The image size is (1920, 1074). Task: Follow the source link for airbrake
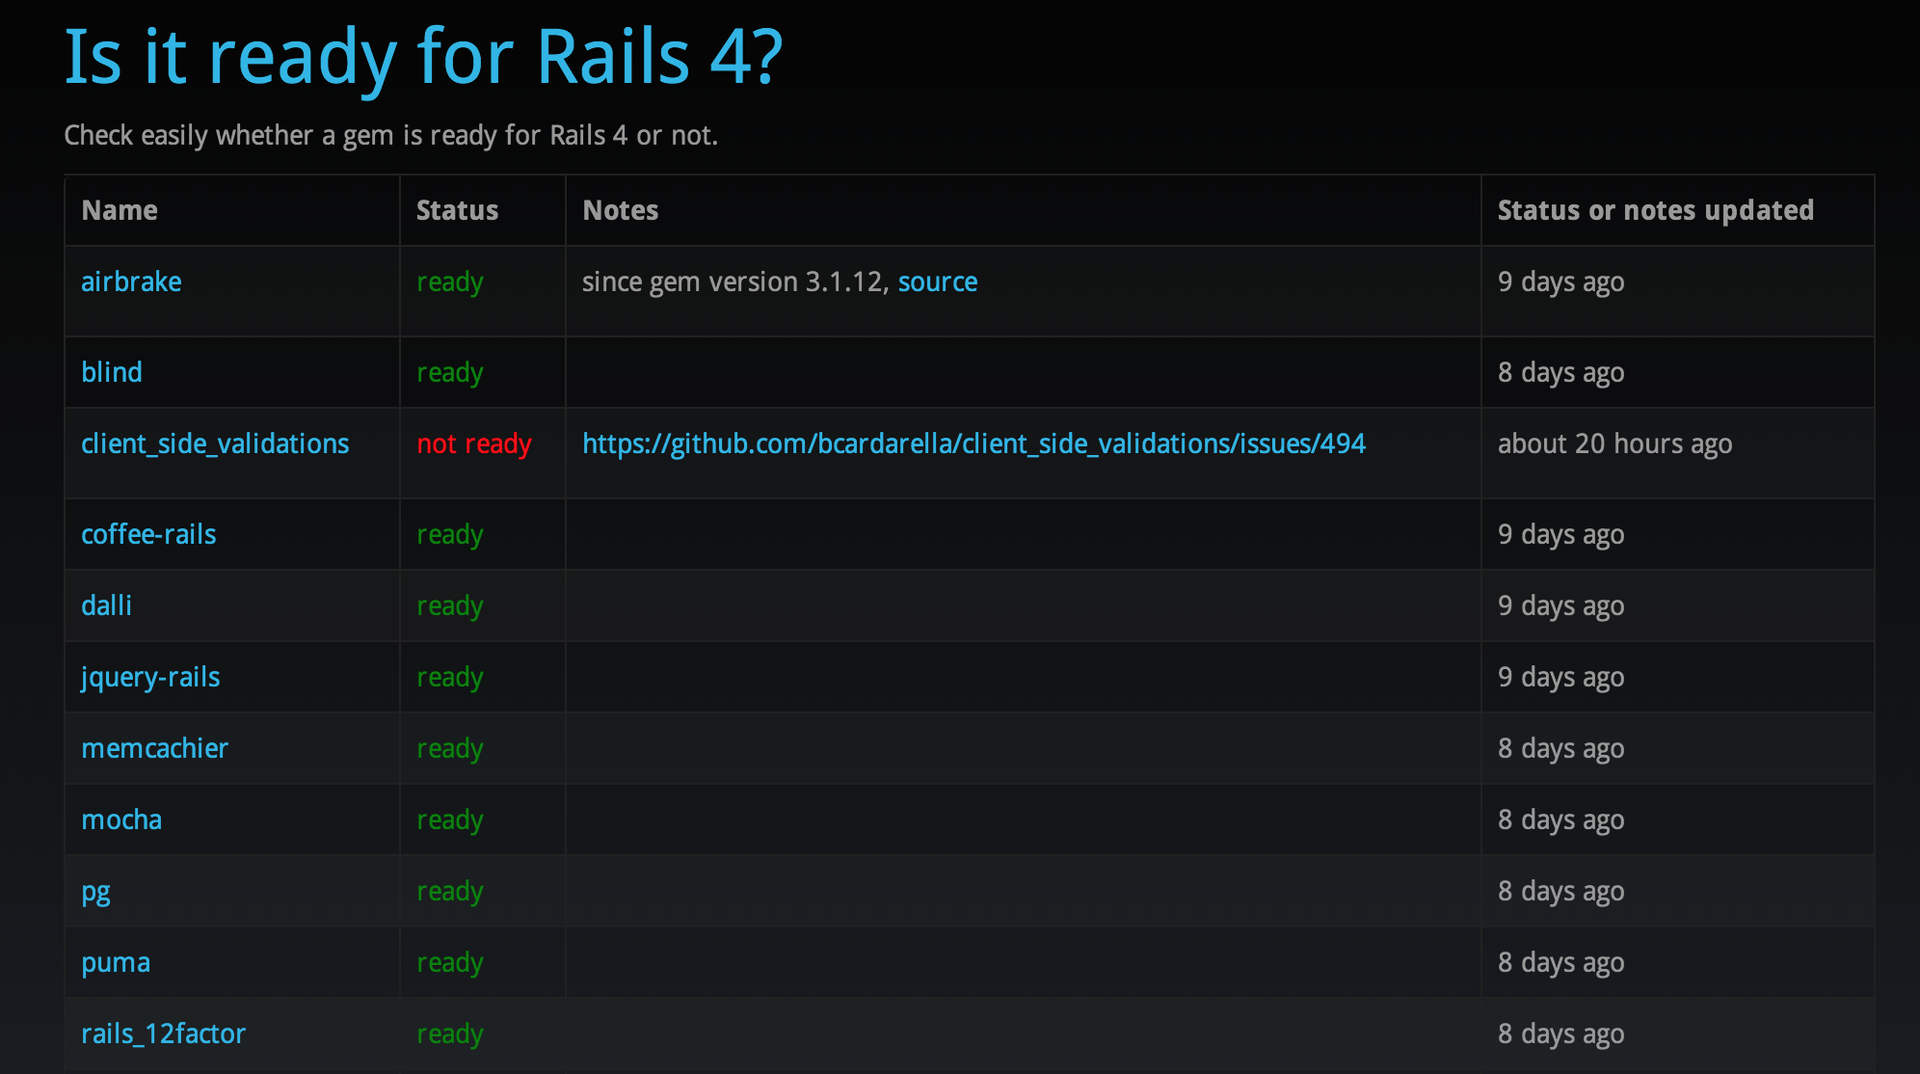937,282
